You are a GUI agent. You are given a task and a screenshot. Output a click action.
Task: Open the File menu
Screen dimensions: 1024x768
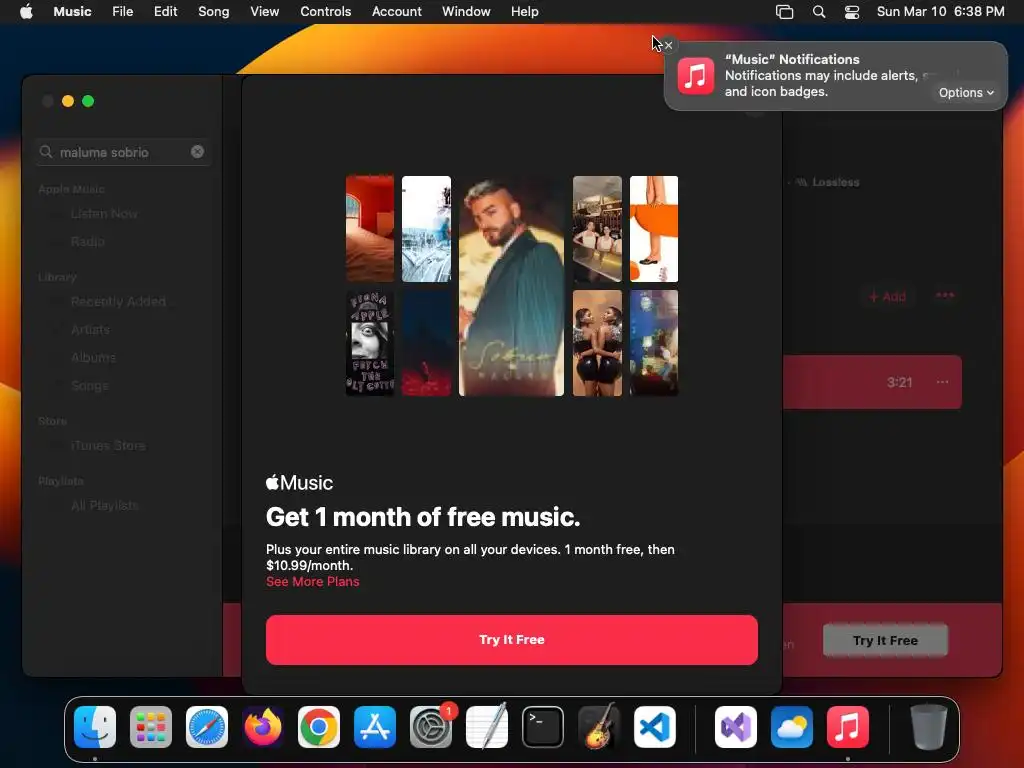(122, 11)
